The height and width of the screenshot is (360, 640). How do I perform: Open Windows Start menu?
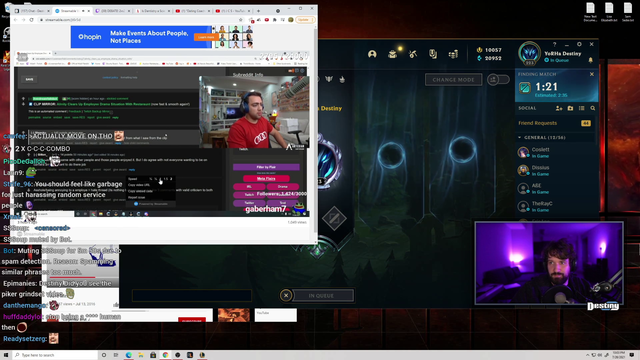[x=6, y=355]
